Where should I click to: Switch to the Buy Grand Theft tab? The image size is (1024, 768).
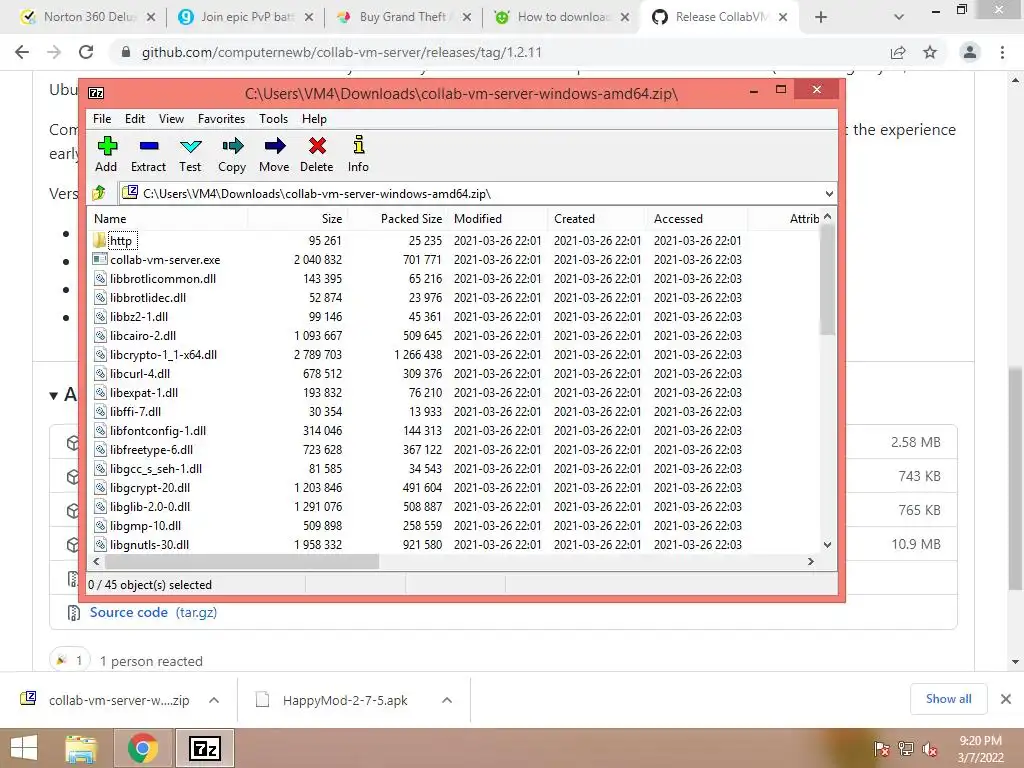click(x=405, y=17)
